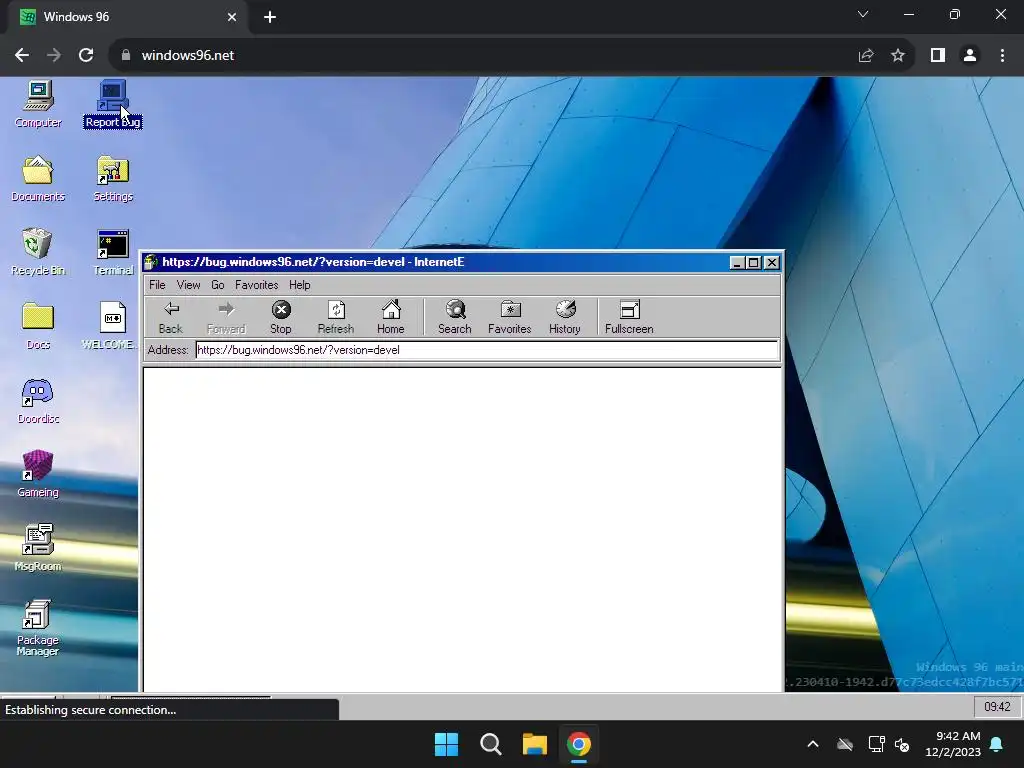
Task: Open File Explorer from taskbar
Action: point(535,744)
